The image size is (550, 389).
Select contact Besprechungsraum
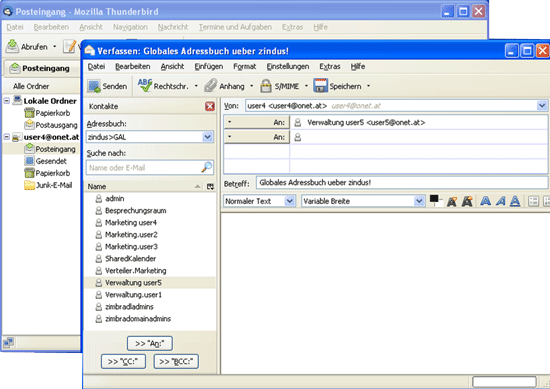pos(150,210)
